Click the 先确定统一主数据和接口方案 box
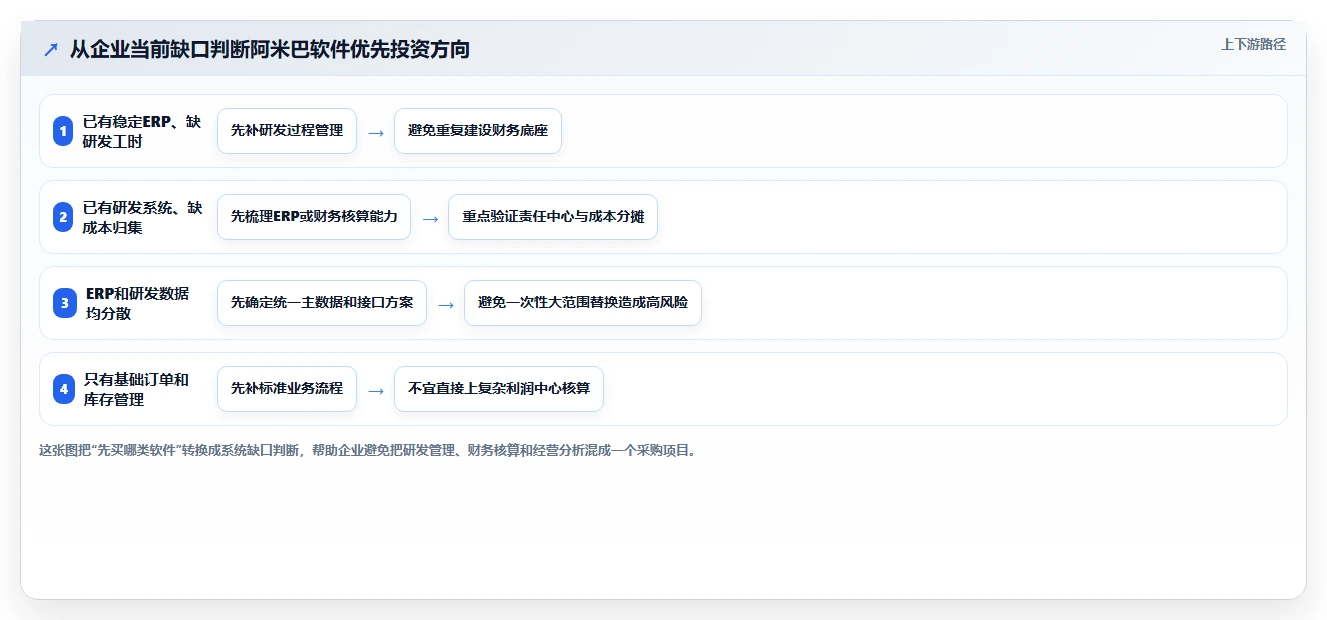 click(322, 303)
